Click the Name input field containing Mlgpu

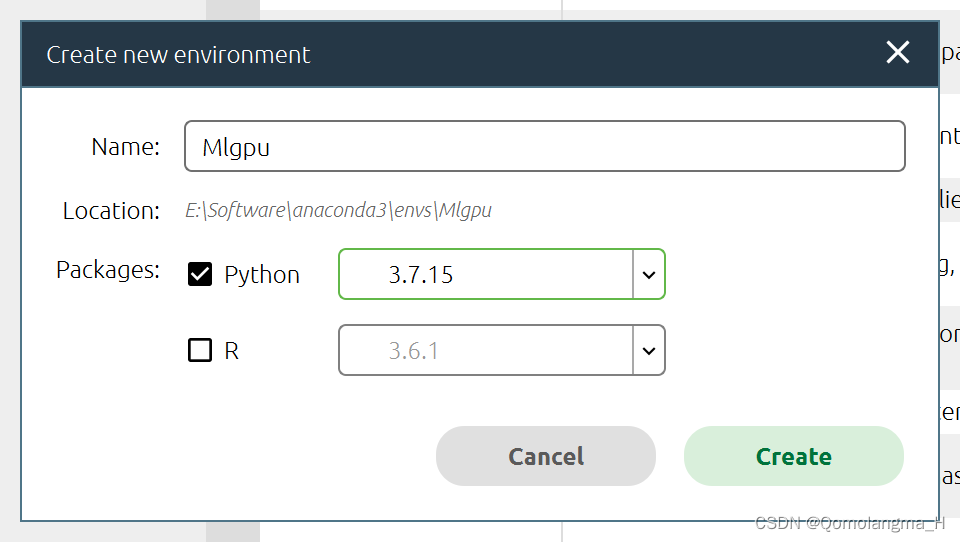[x=544, y=146]
